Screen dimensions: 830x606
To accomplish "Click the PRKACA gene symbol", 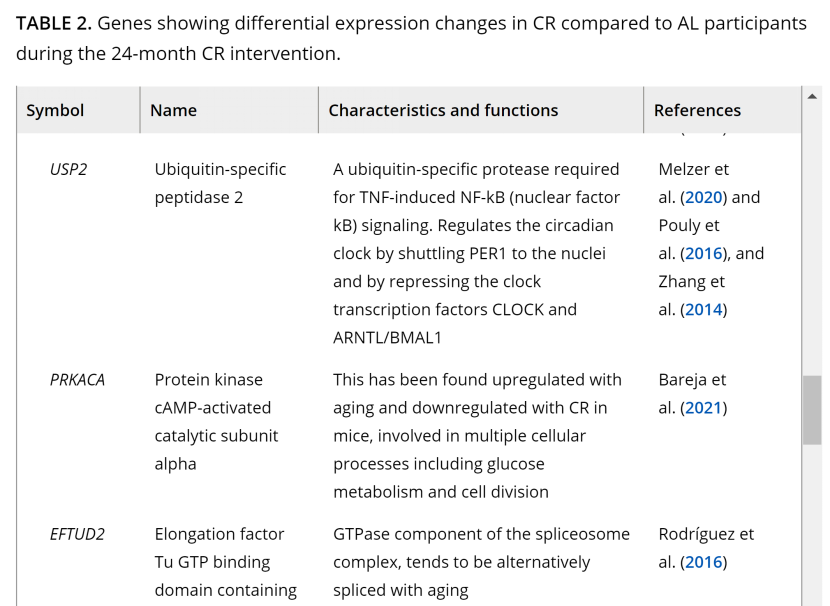I will 77,380.
